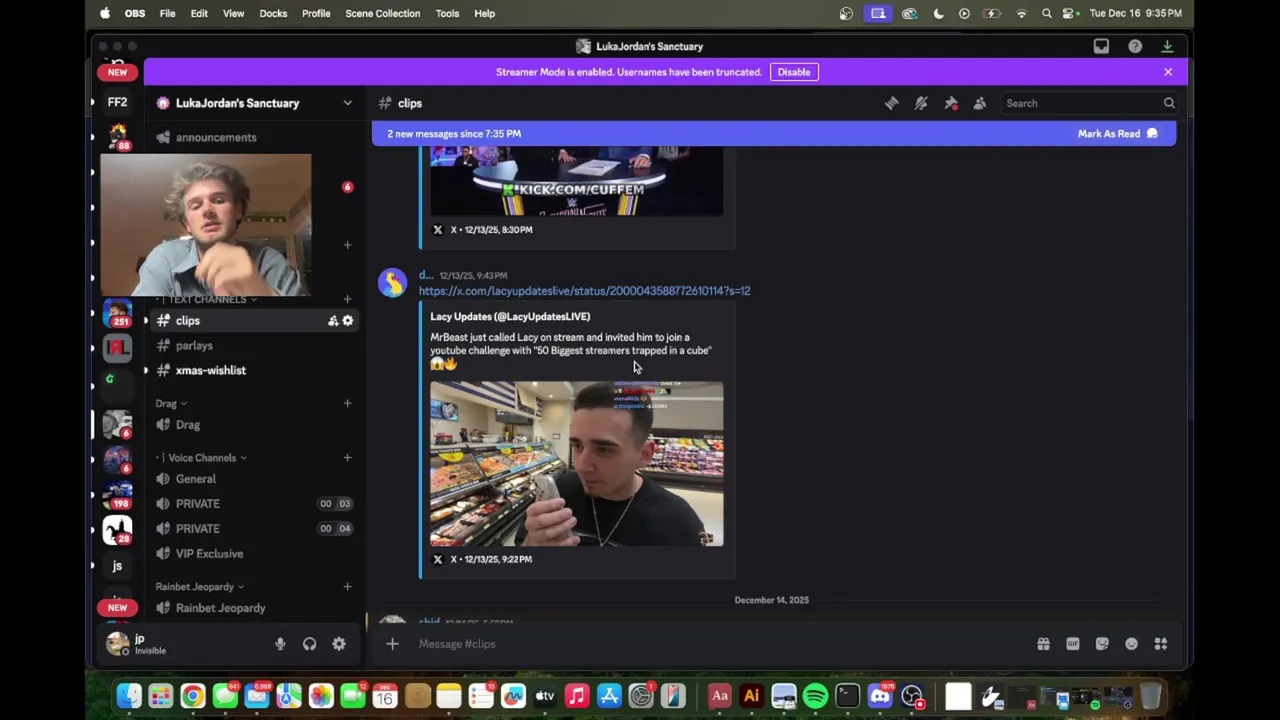Open the Profile menu
1280x720 pixels.
pos(316,13)
